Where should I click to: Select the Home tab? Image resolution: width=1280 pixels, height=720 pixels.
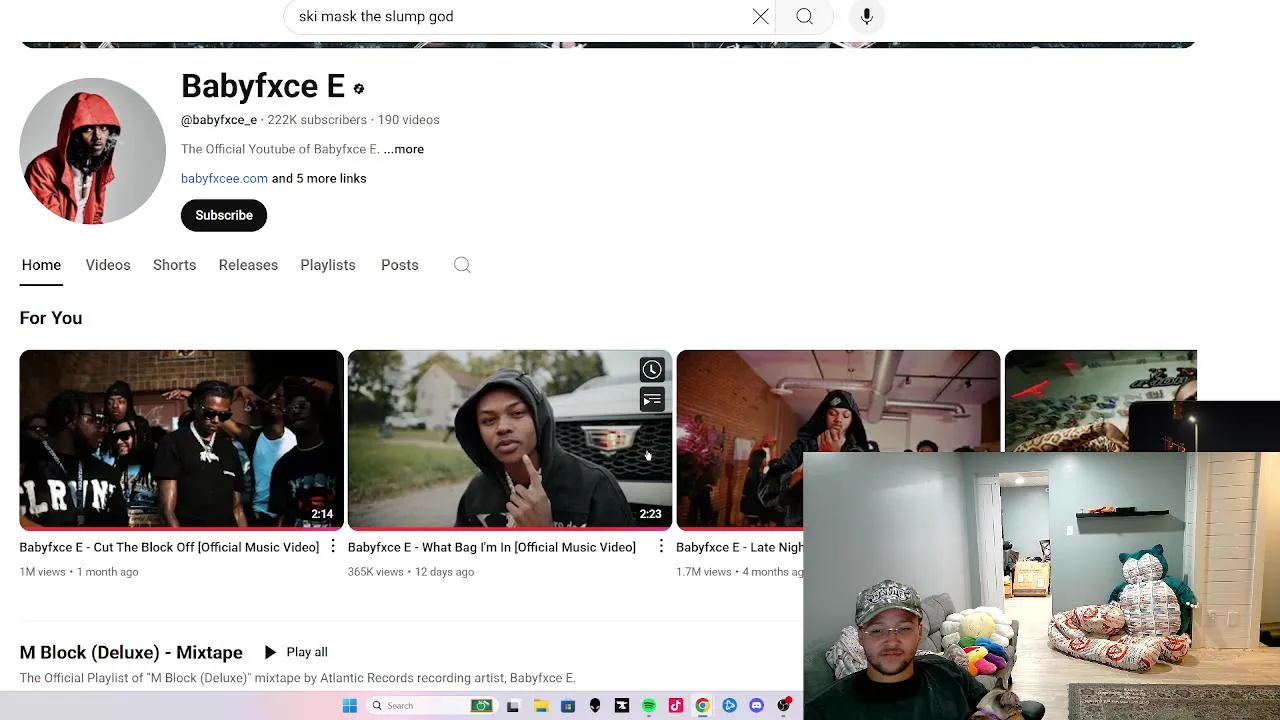click(x=41, y=265)
